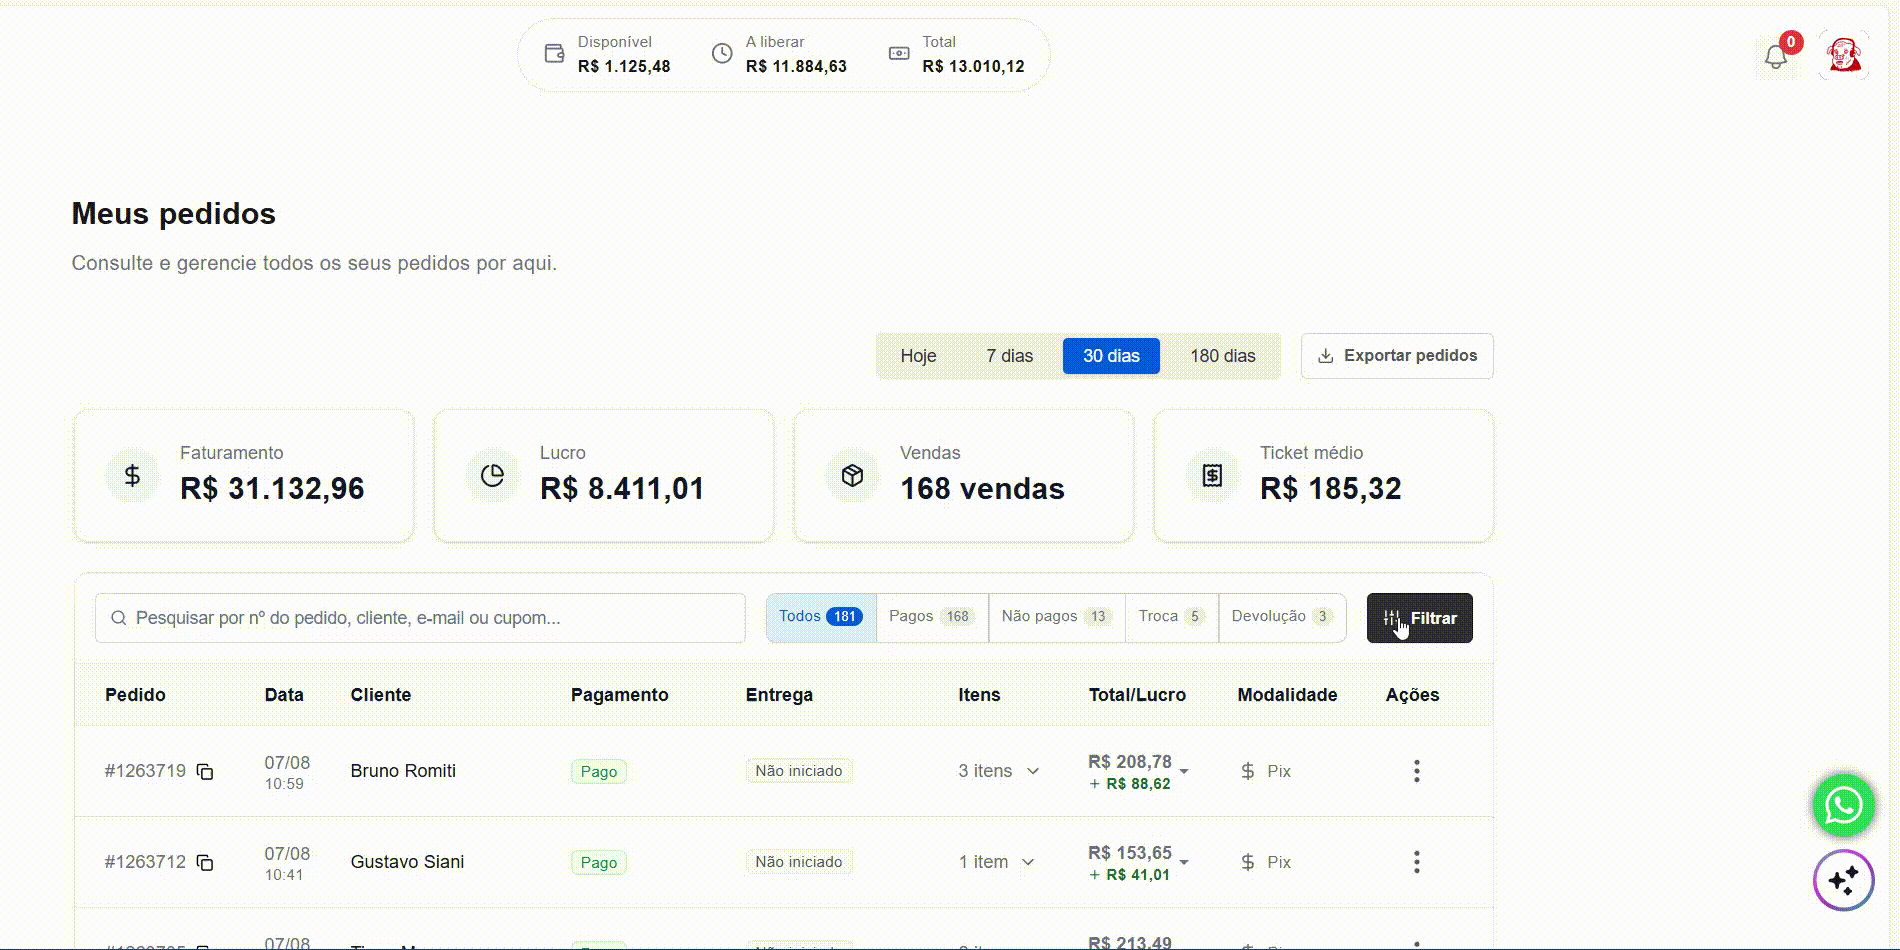Image resolution: width=1900 pixels, height=950 pixels.
Task: Select the Hoje period filter
Action: click(x=918, y=356)
